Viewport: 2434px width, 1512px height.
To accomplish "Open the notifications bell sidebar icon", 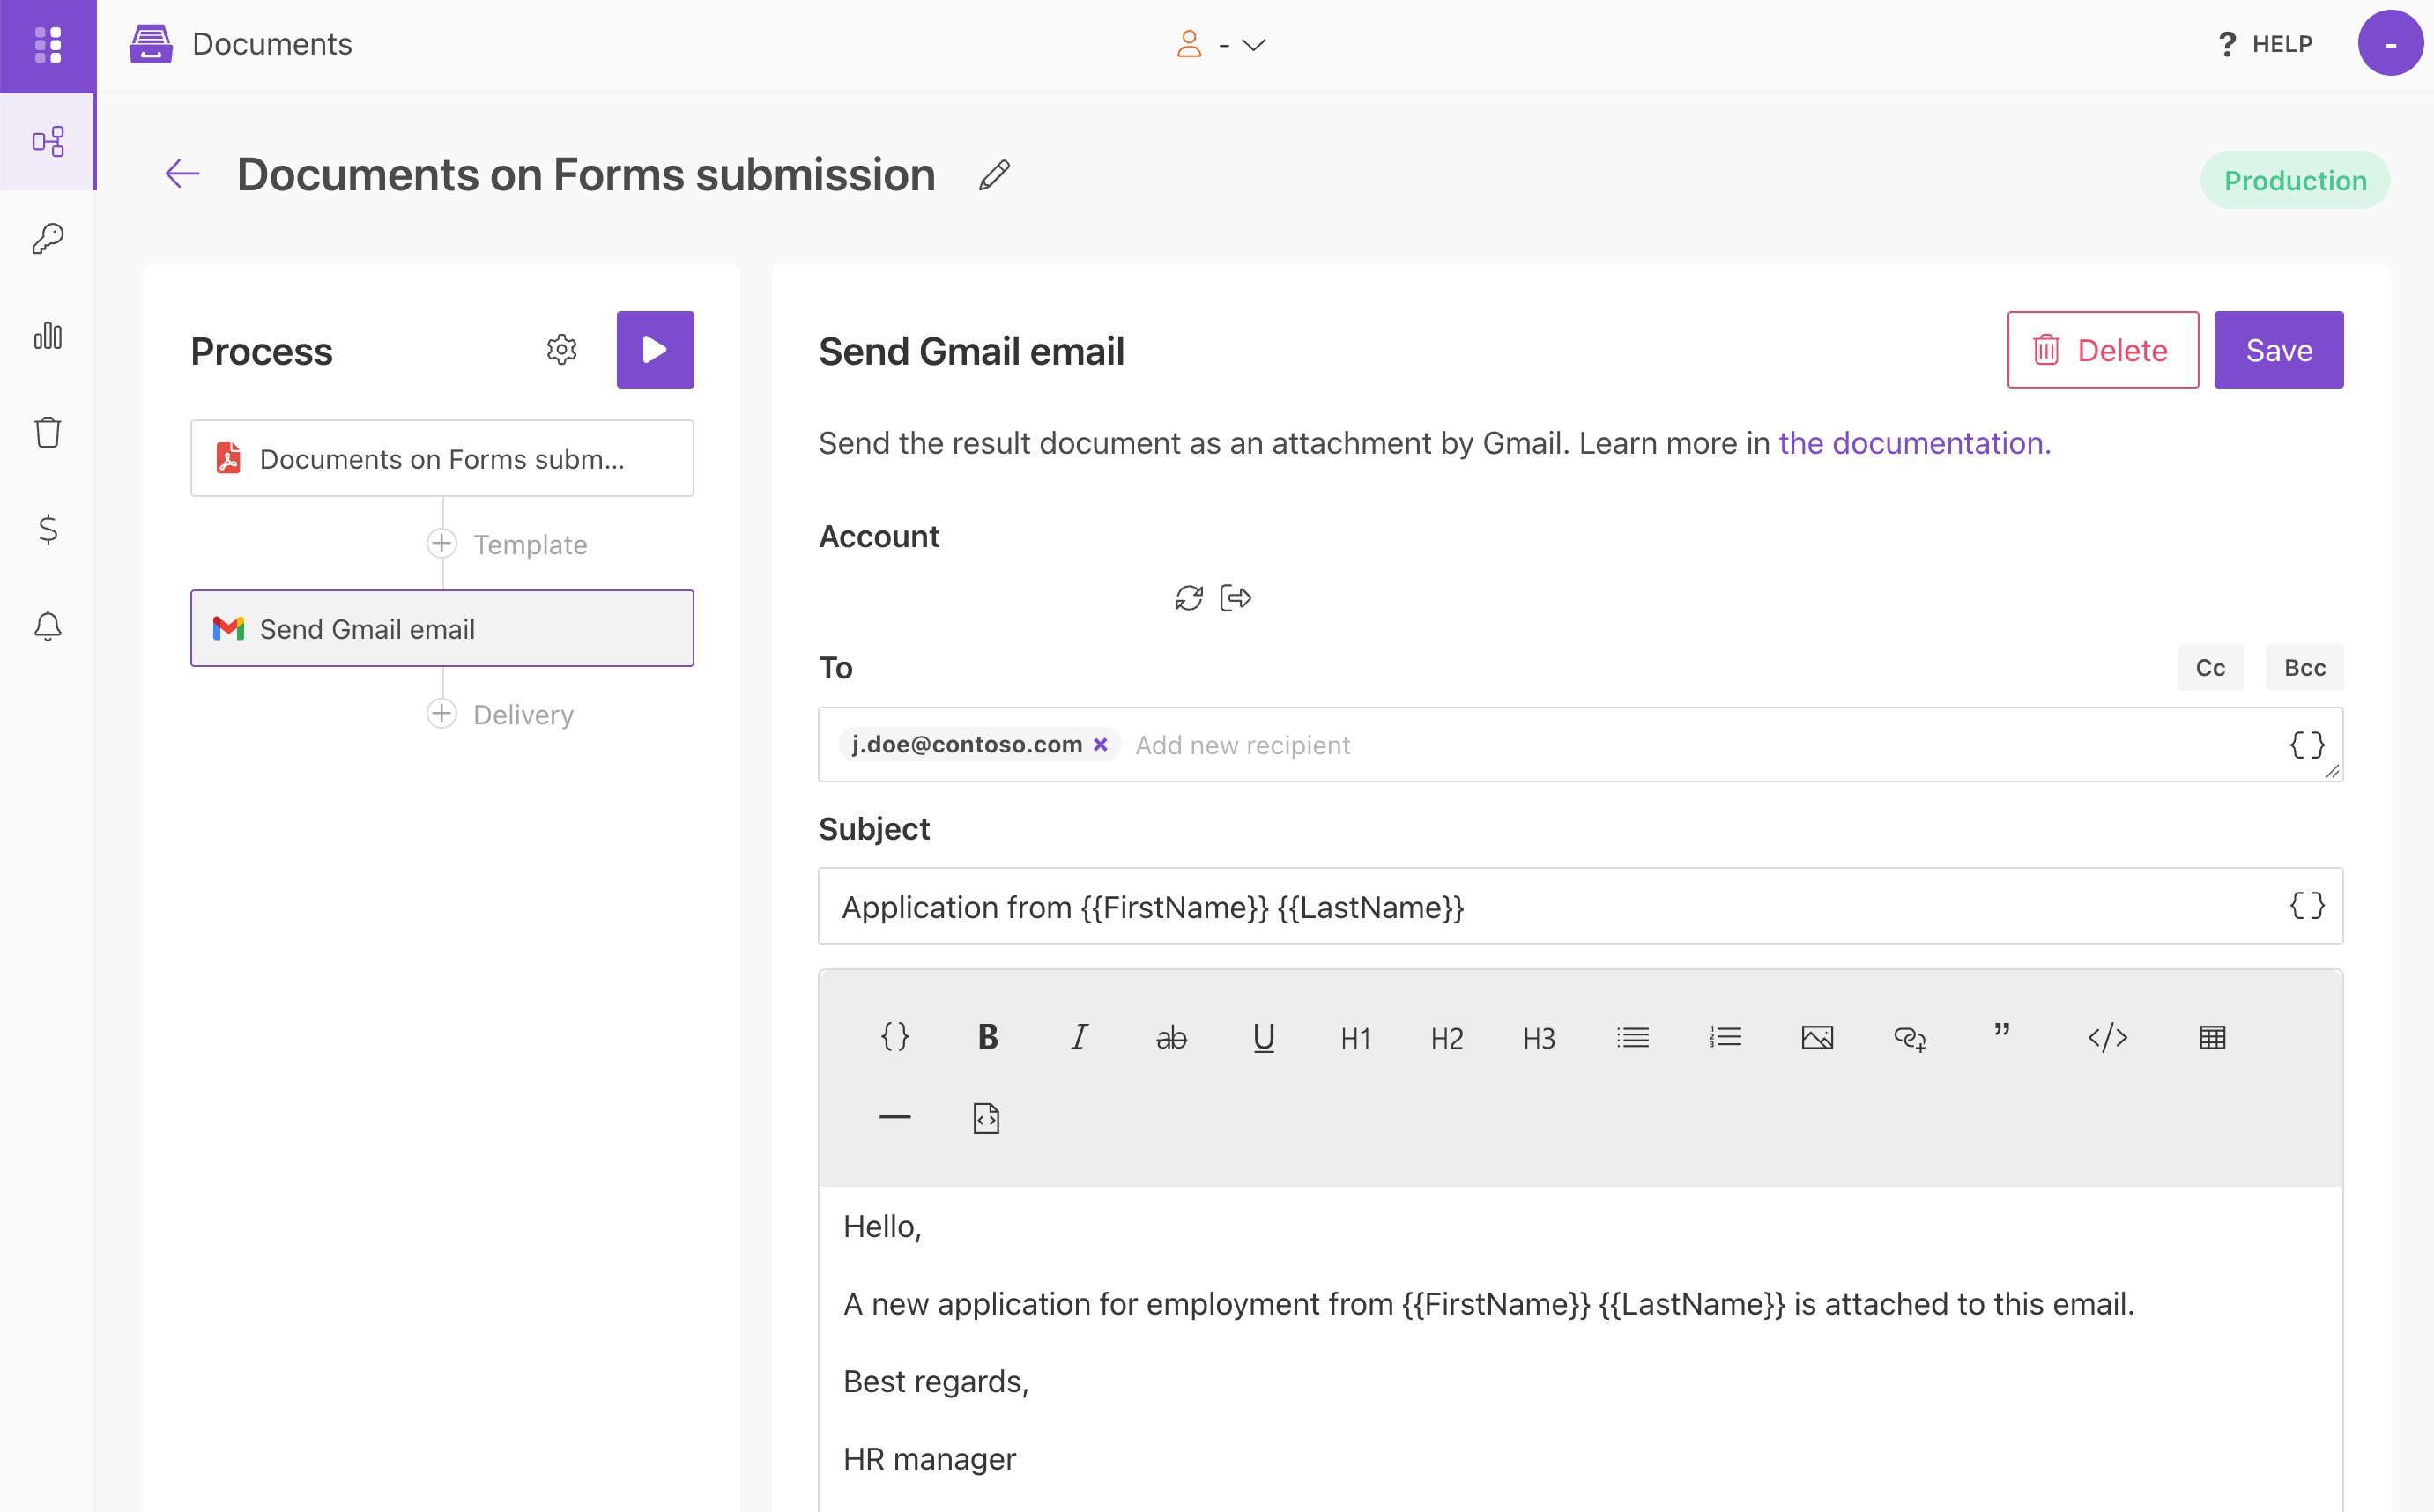I will coord(48,627).
